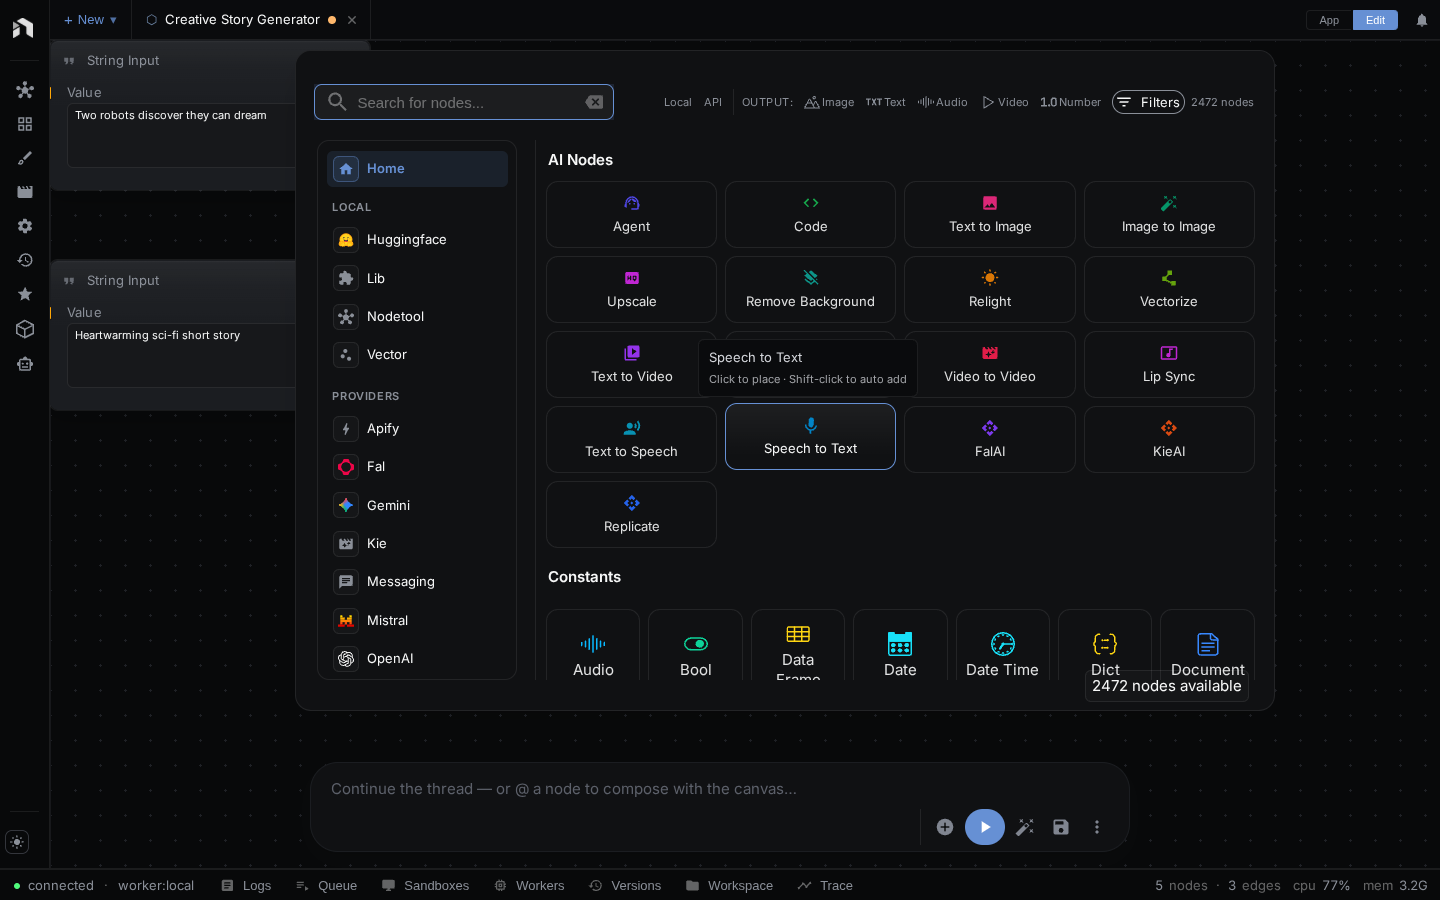Add the Text to Speech node
This screenshot has width=1440, height=900.
click(631, 439)
